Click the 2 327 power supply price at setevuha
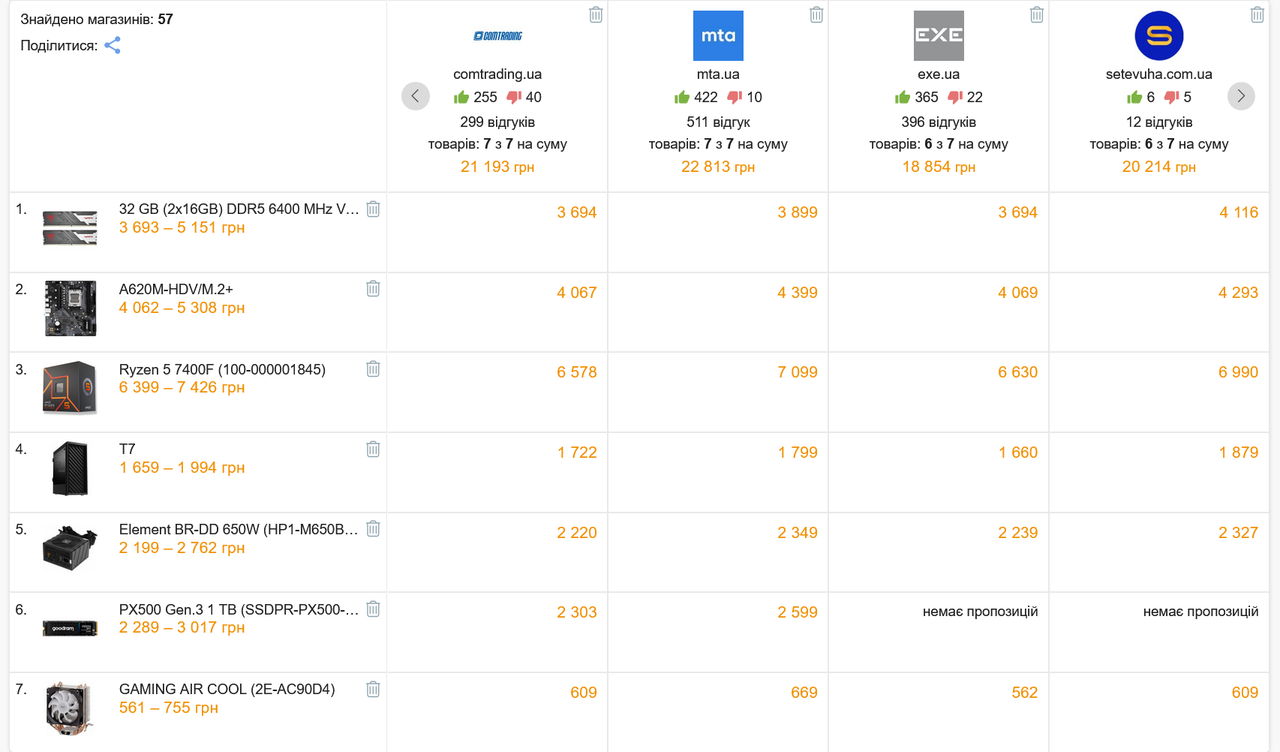Screen dimensions: 1280x752 click(x=1239, y=532)
